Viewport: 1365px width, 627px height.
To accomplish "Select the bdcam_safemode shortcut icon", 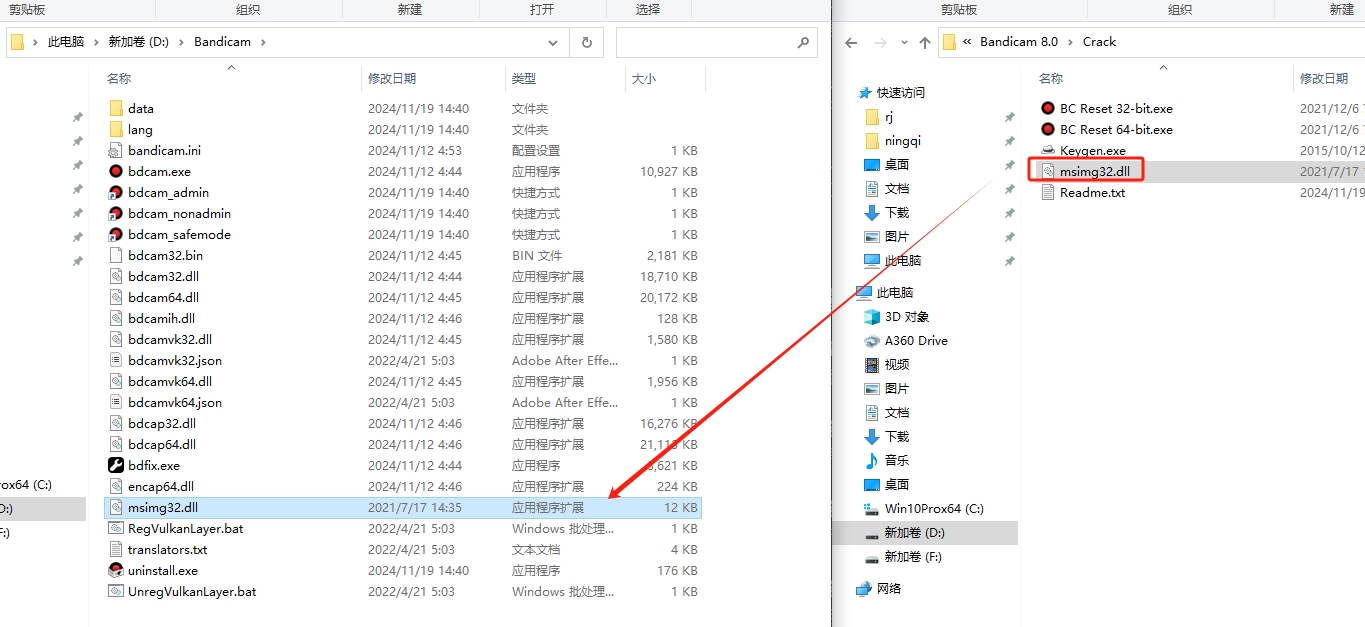I will [115, 234].
